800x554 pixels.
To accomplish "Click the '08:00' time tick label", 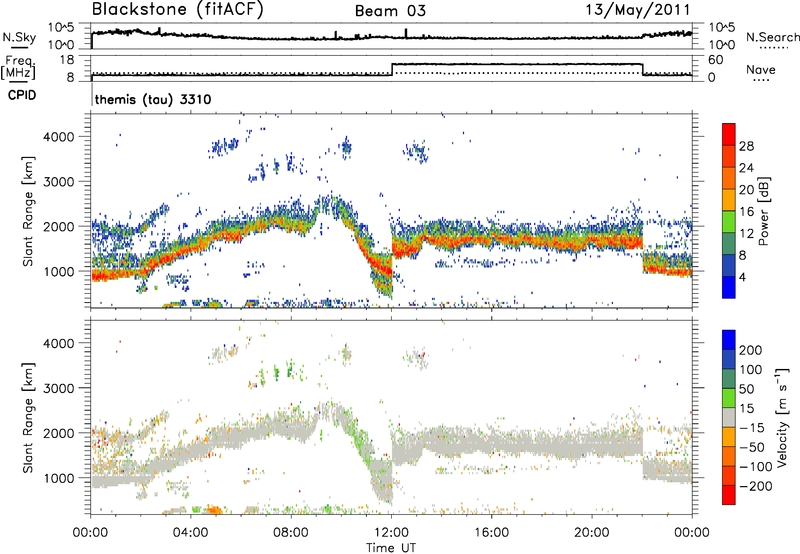I will [291, 533].
